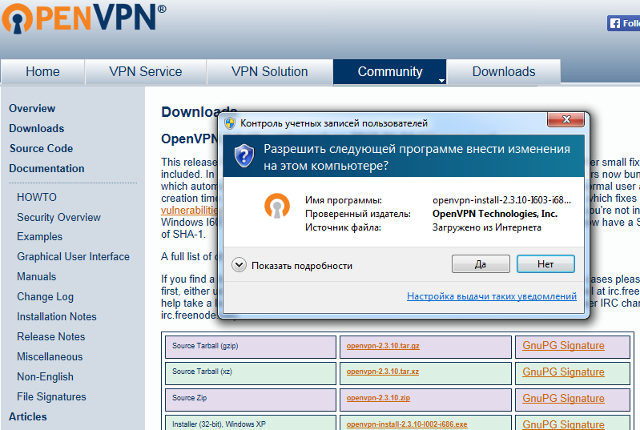Click the Загружено из Интернета text
640x430 pixels.
pos(487,228)
